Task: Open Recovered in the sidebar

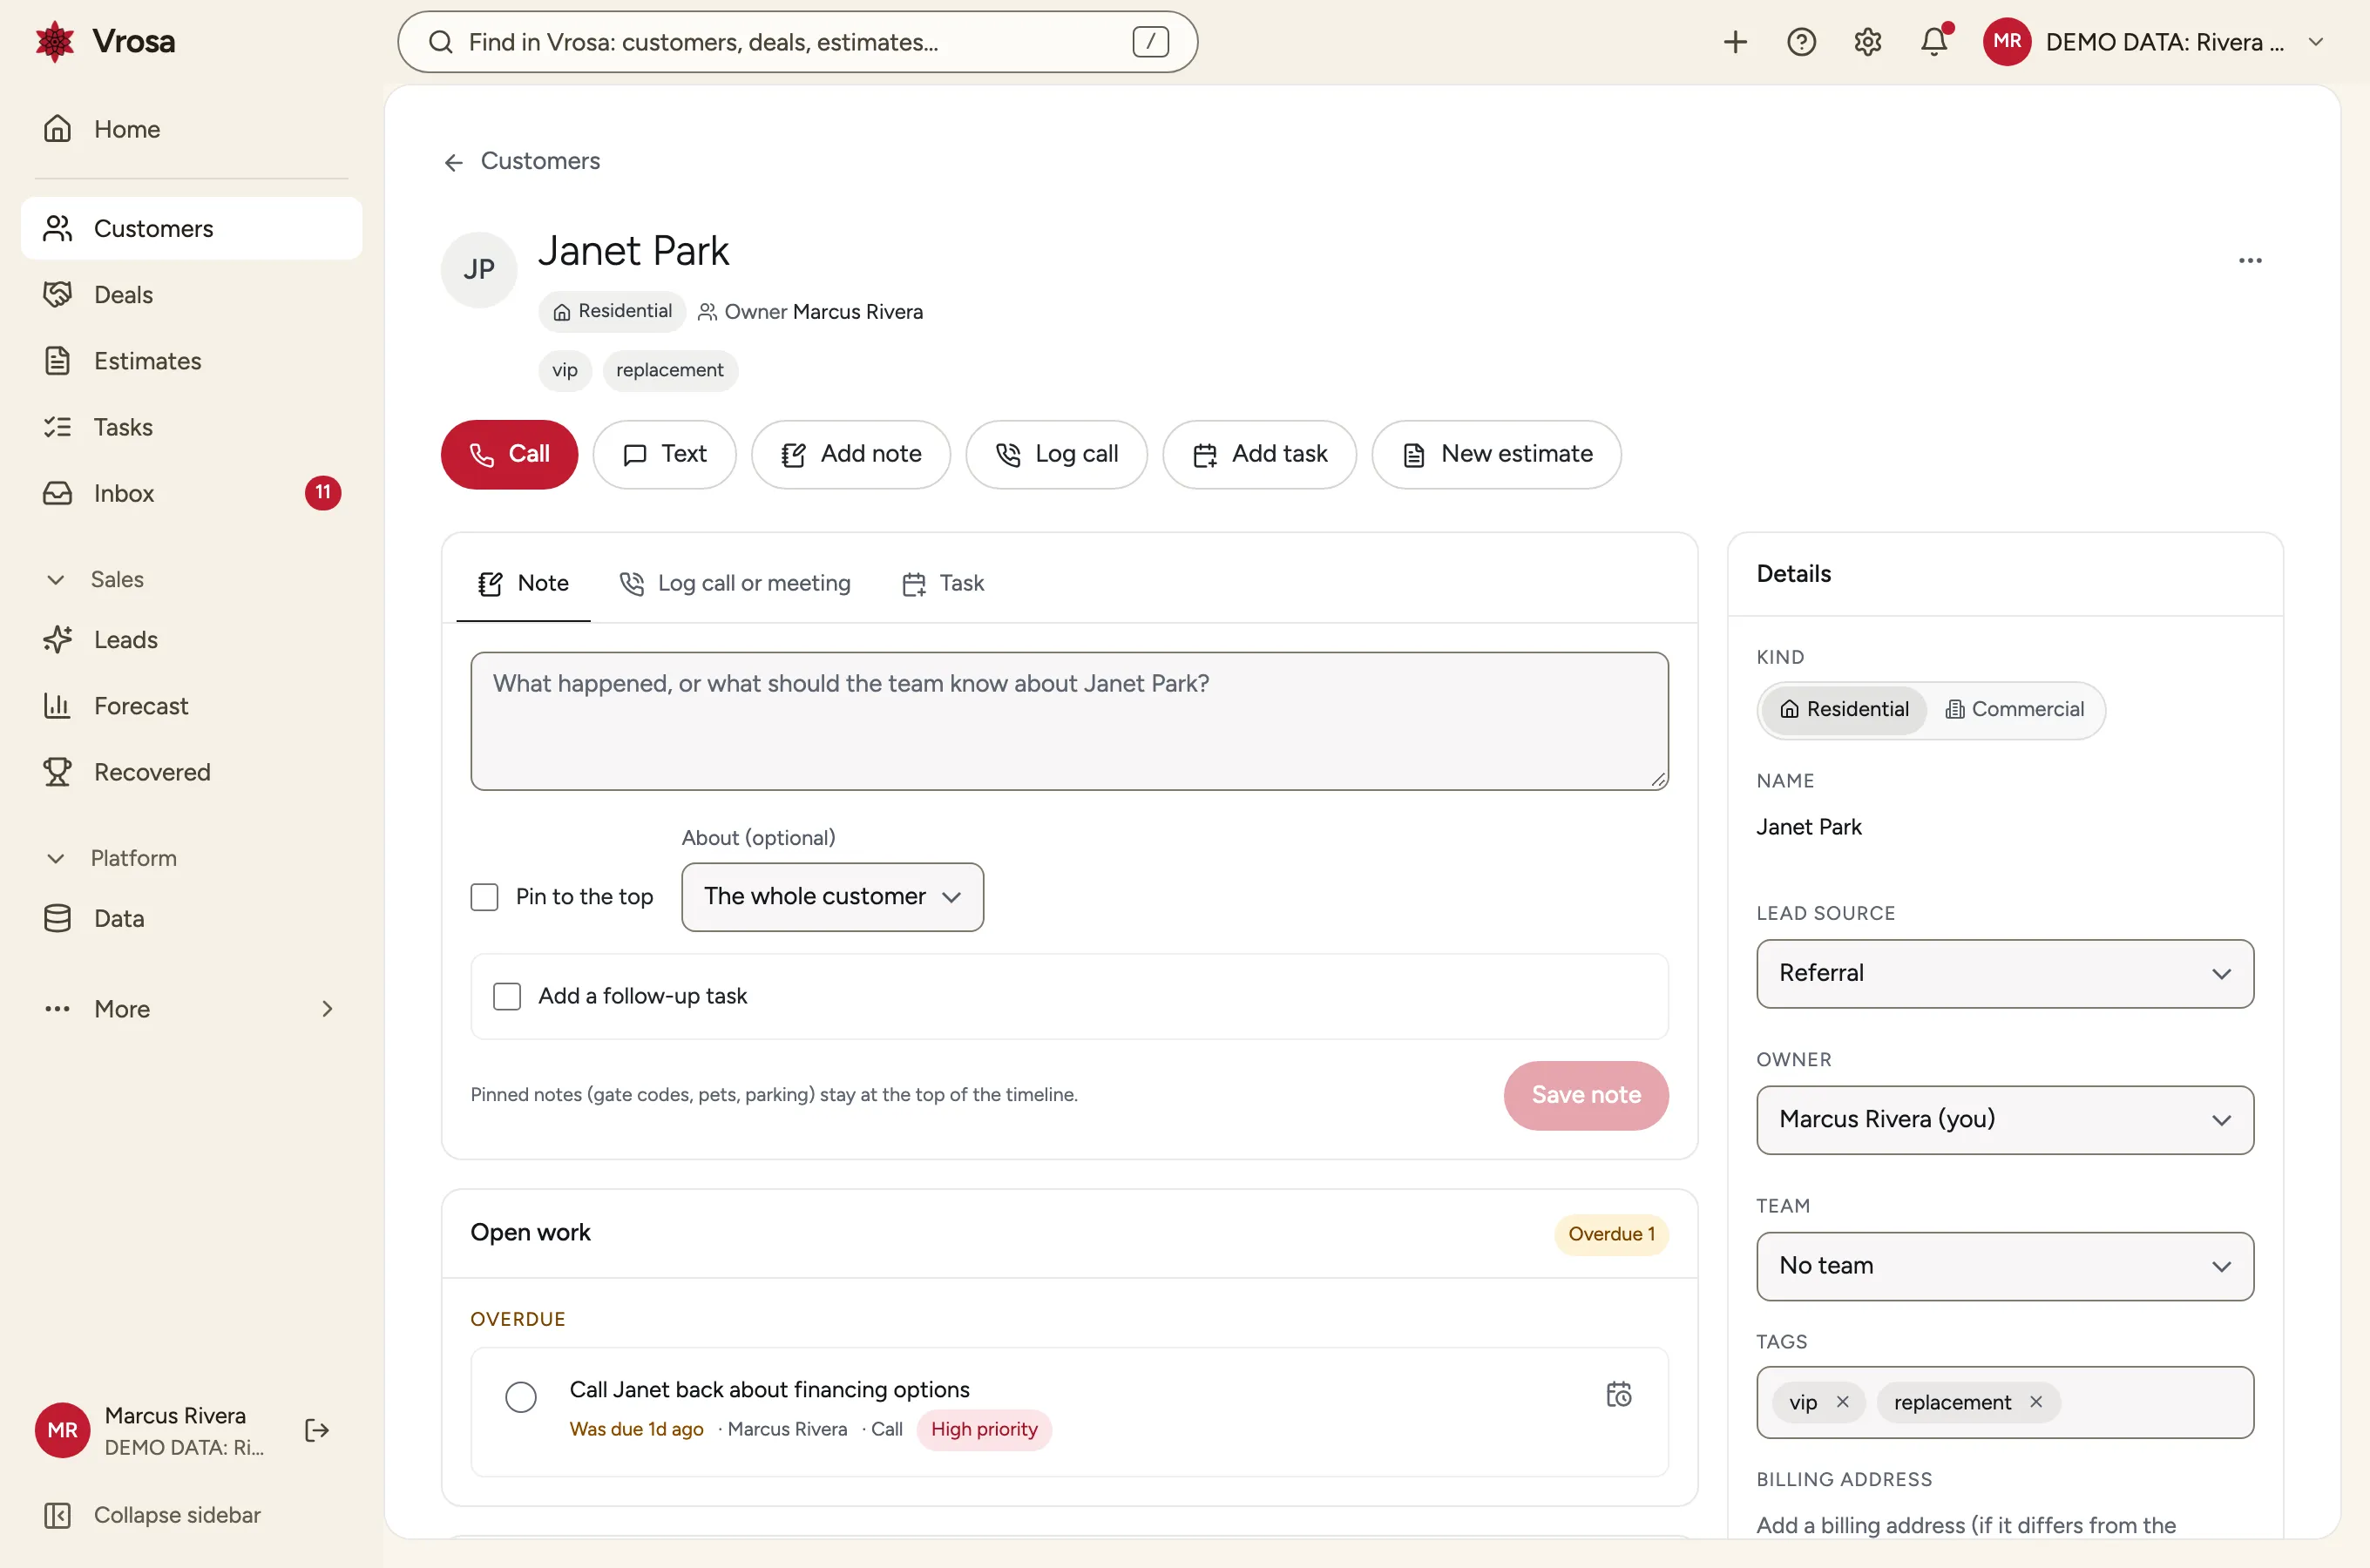Action: 192,772
